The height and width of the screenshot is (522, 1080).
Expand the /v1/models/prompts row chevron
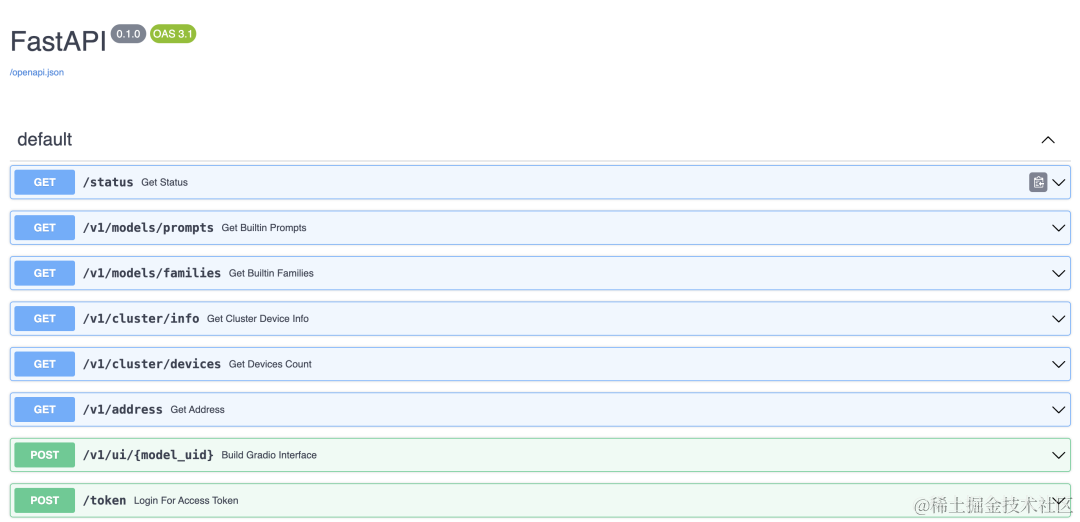point(1059,228)
